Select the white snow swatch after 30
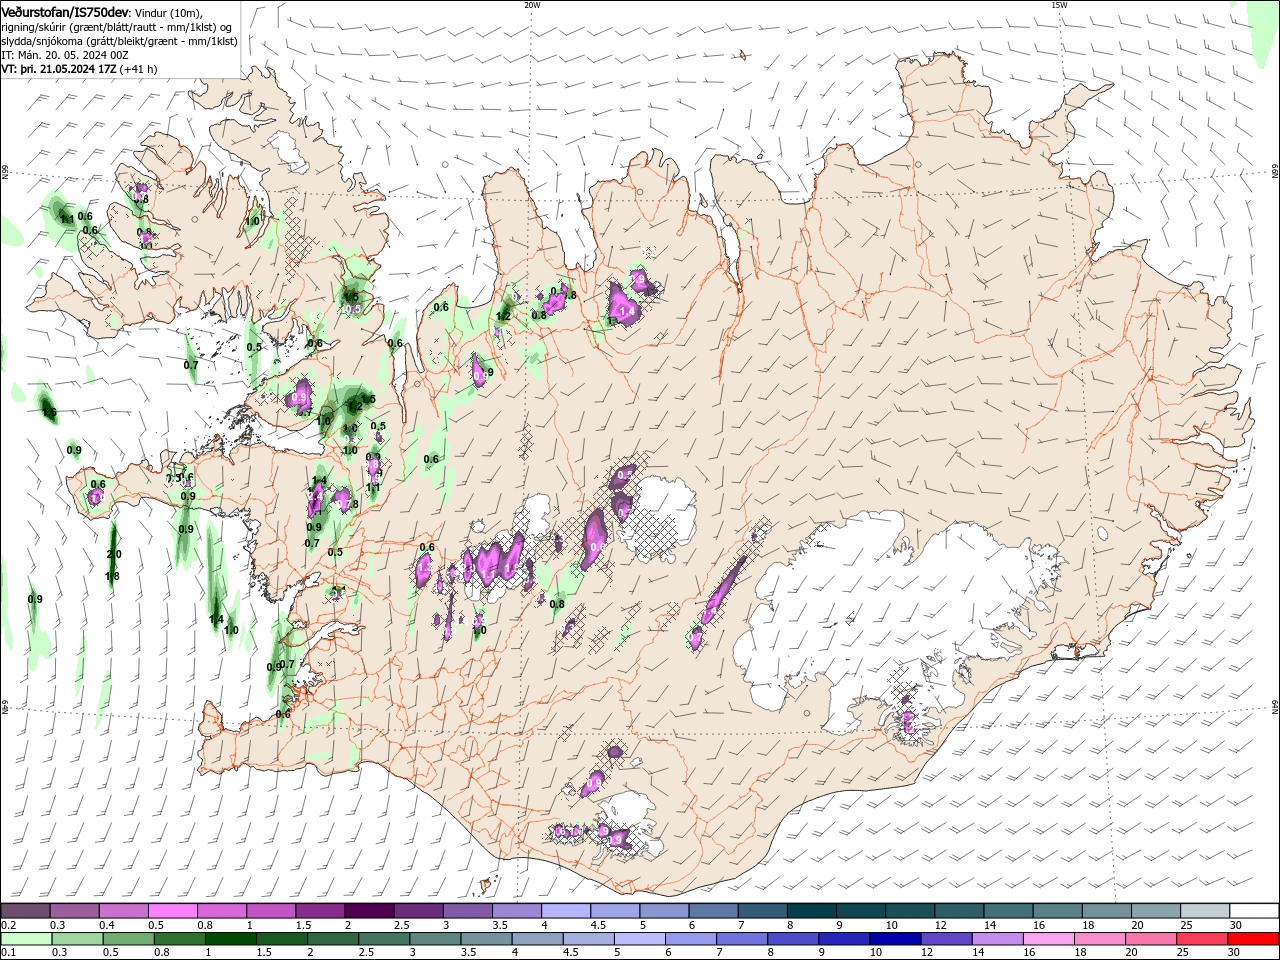1280x960 pixels. click(x=1255, y=911)
